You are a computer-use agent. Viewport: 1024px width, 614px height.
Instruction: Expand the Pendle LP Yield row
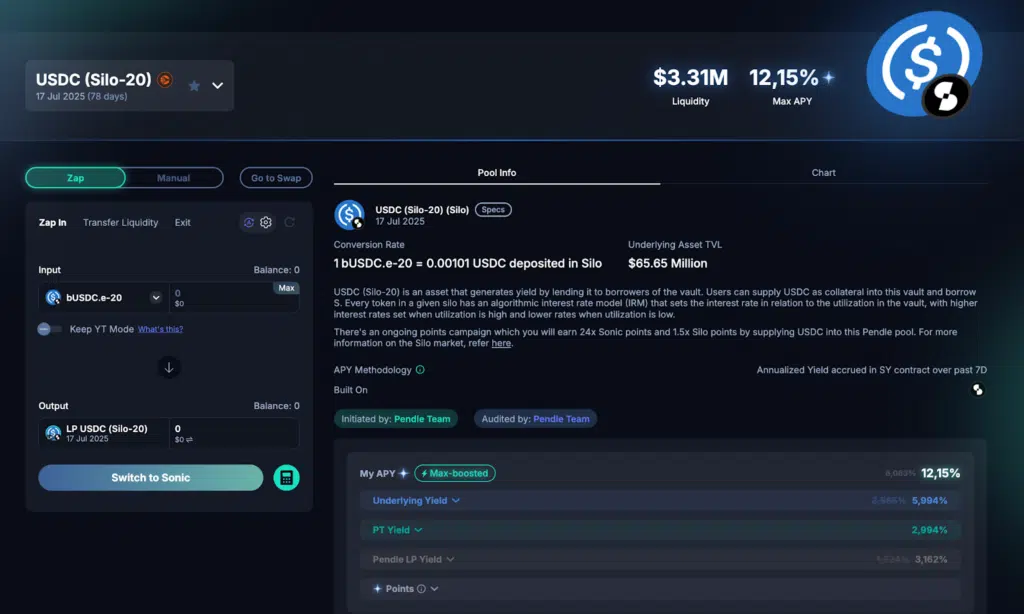coord(660,559)
